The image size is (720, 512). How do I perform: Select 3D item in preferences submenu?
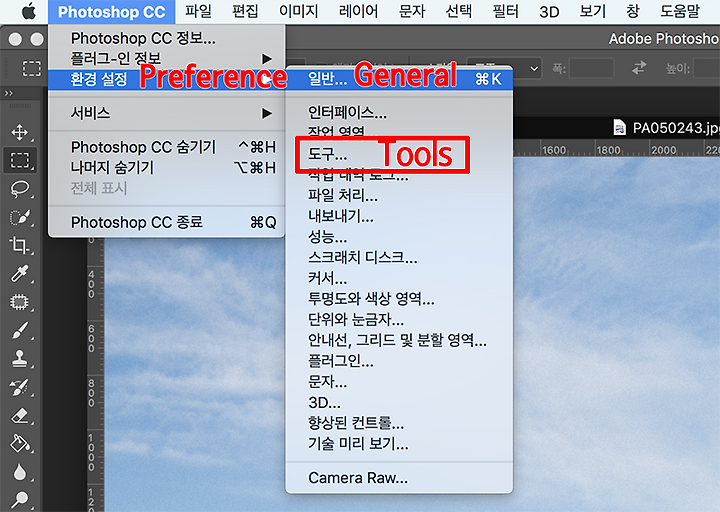coord(399,402)
